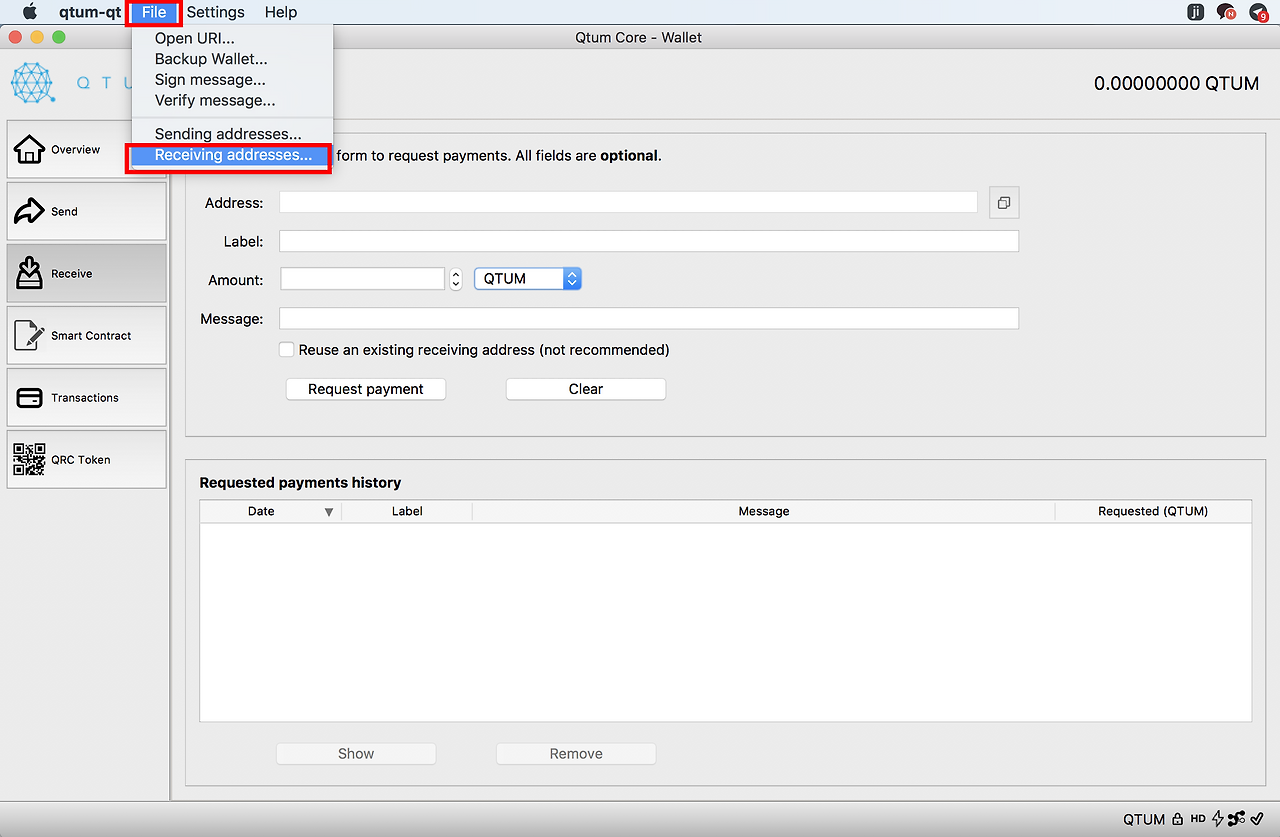1280x837 pixels.
Task: Go to the Send page
Action: coord(87,212)
